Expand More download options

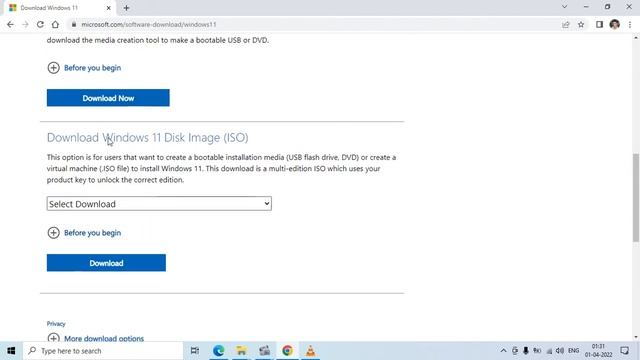[x=96, y=338]
